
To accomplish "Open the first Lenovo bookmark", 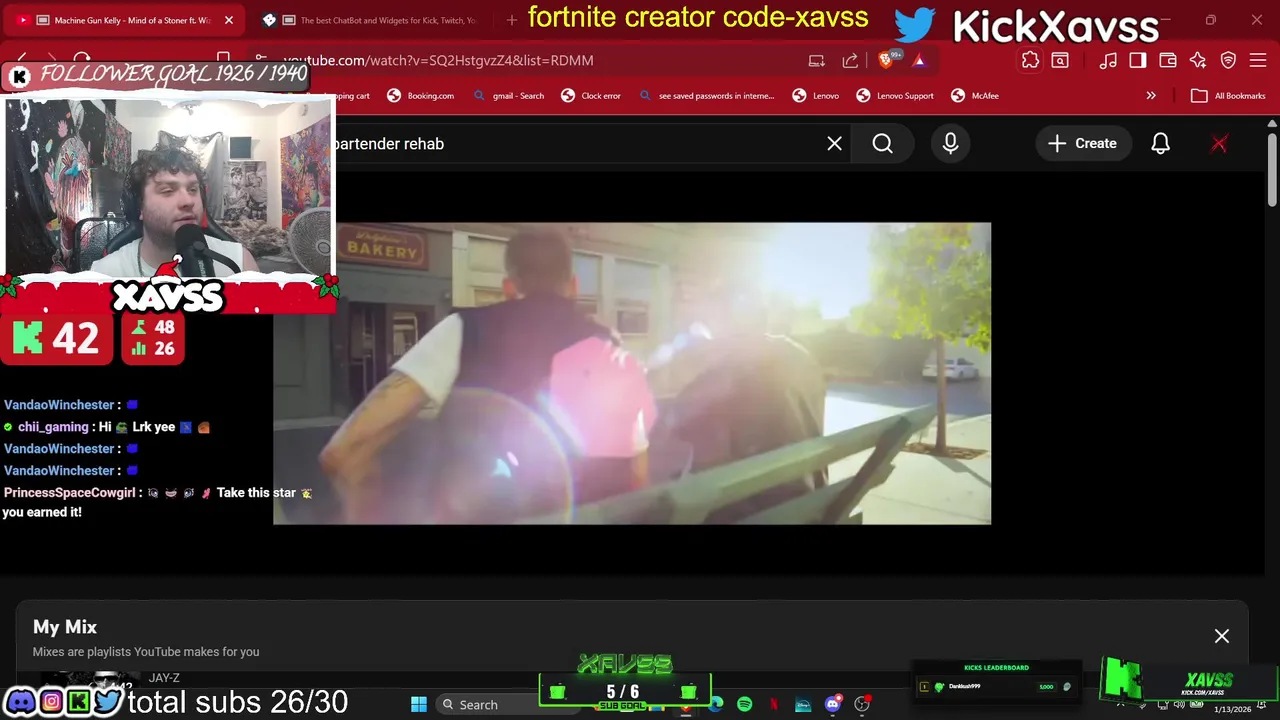I will pyautogui.click(x=816, y=96).
